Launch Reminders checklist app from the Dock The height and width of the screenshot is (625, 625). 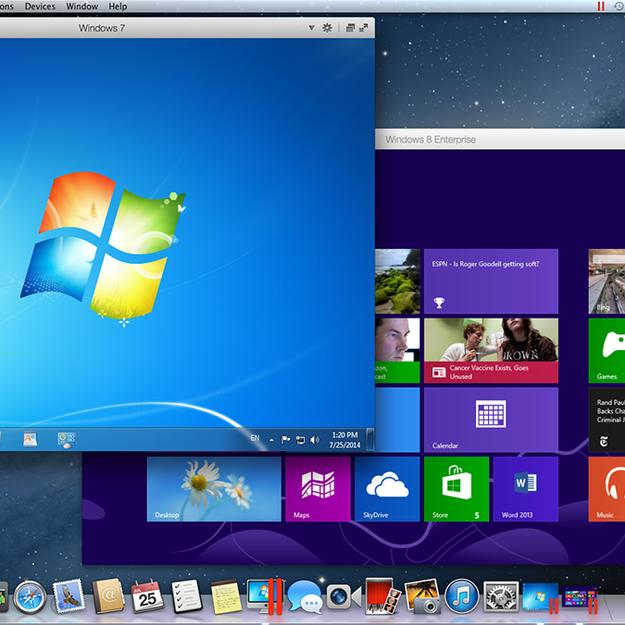[x=186, y=596]
